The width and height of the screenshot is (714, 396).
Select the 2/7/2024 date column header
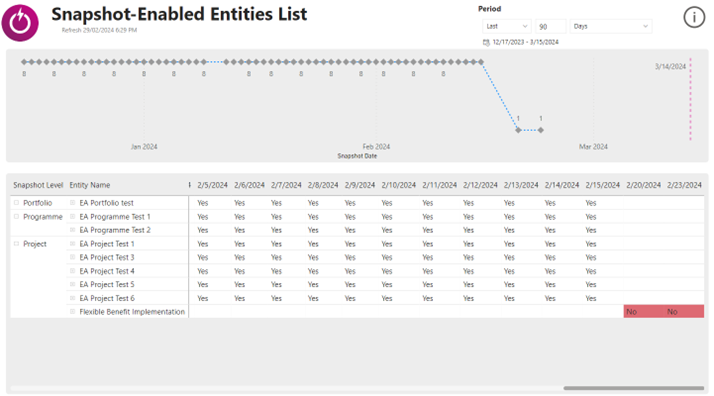click(286, 185)
